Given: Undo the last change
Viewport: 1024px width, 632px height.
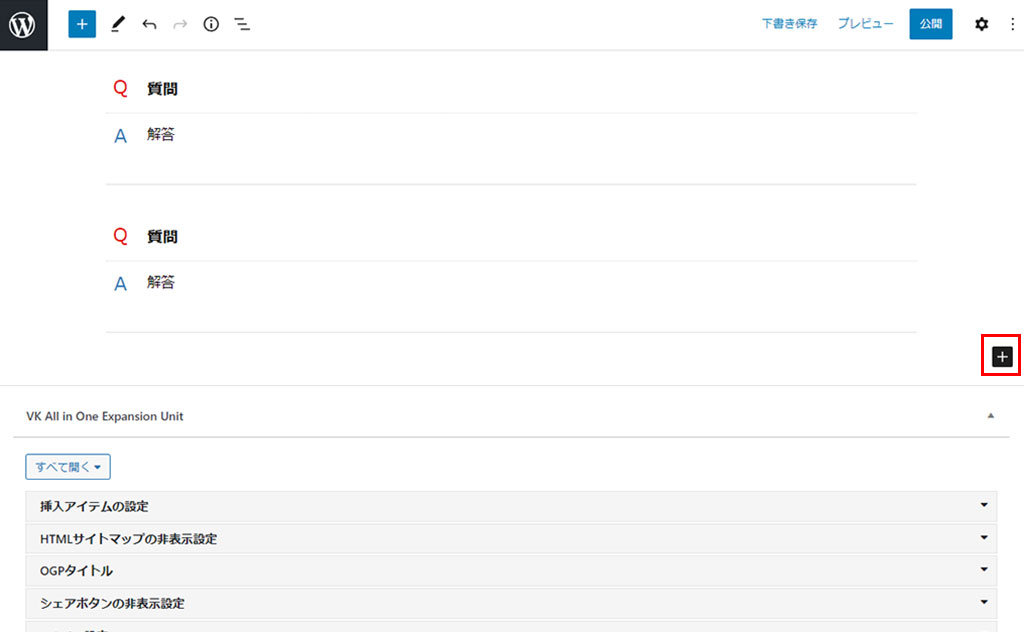Looking at the screenshot, I should click(149, 24).
